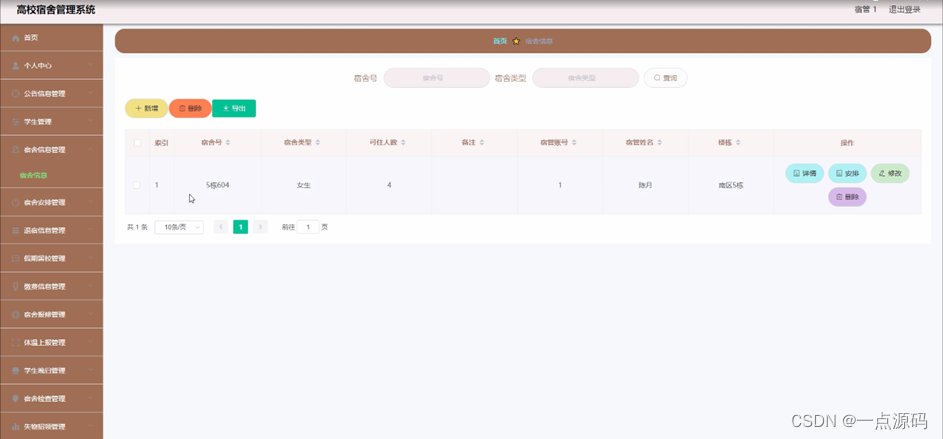This screenshot has width=943, height=439.
Task: Focus the 宿舍号 search input
Action: (437, 78)
